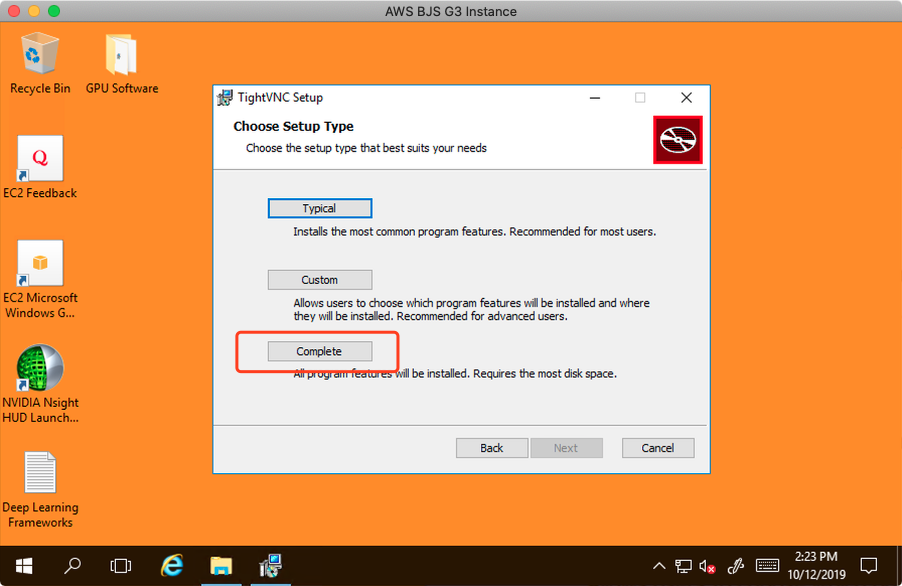Viewport: 902px width, 586px height.
Task: Open the EC2 Feedback shortcut
Action: tap(40, 161)
